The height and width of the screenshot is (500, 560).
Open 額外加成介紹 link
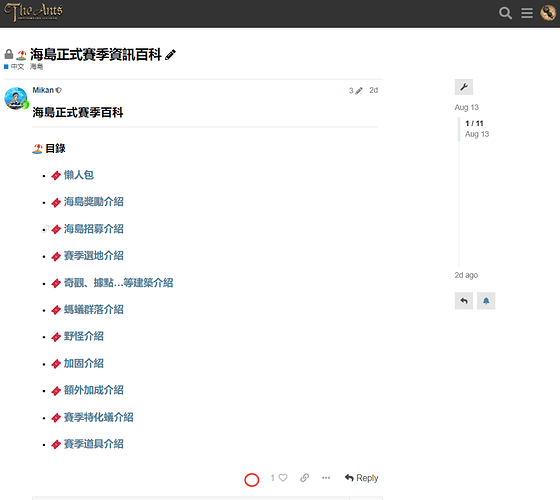click(x=94, y=390)
